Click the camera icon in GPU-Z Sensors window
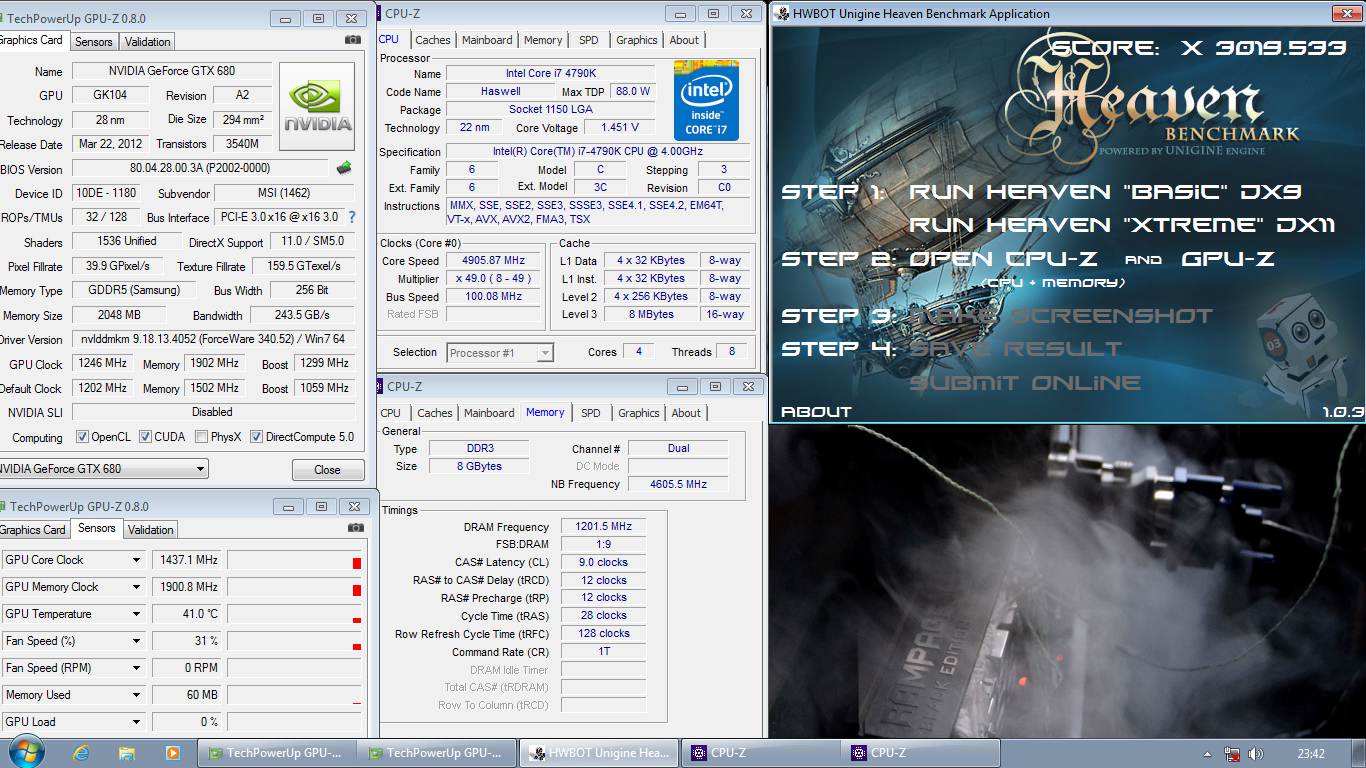The width and height of the screenshot is (1366, 768). (355, 528)
